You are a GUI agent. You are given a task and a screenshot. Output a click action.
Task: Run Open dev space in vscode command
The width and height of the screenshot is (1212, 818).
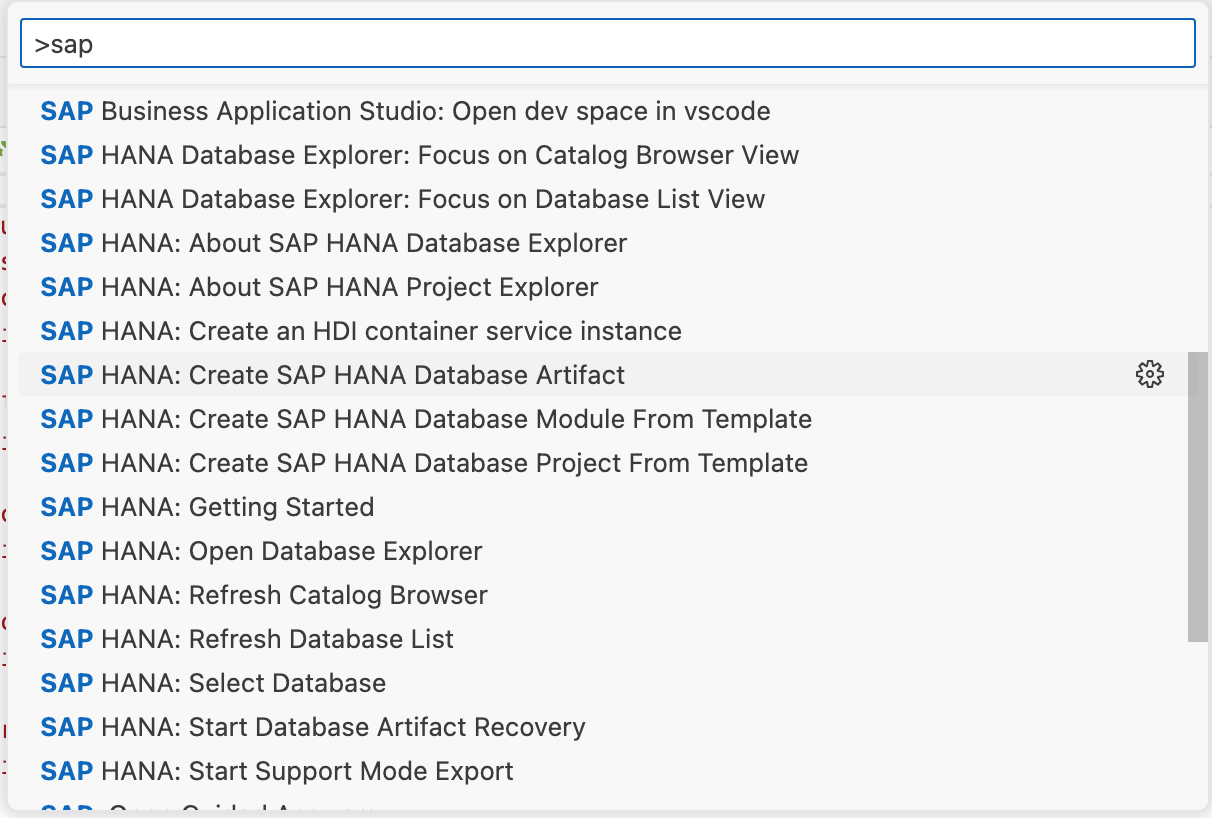tap(405, 111)
